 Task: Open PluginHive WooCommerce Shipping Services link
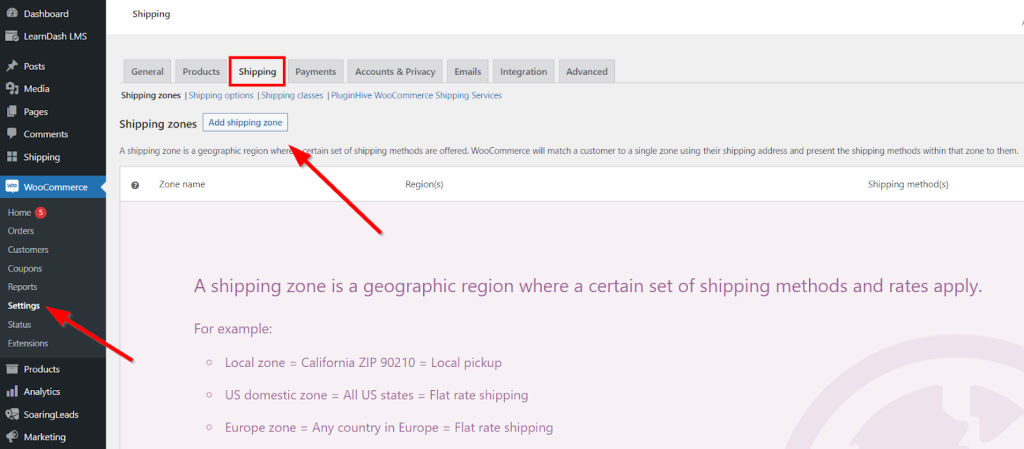coord(416,95)
